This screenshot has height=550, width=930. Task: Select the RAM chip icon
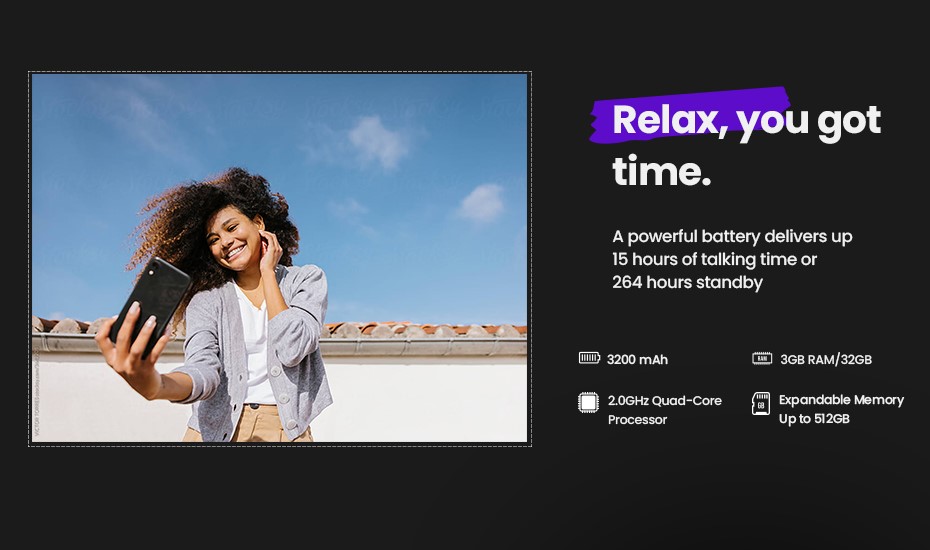point(762,358)
